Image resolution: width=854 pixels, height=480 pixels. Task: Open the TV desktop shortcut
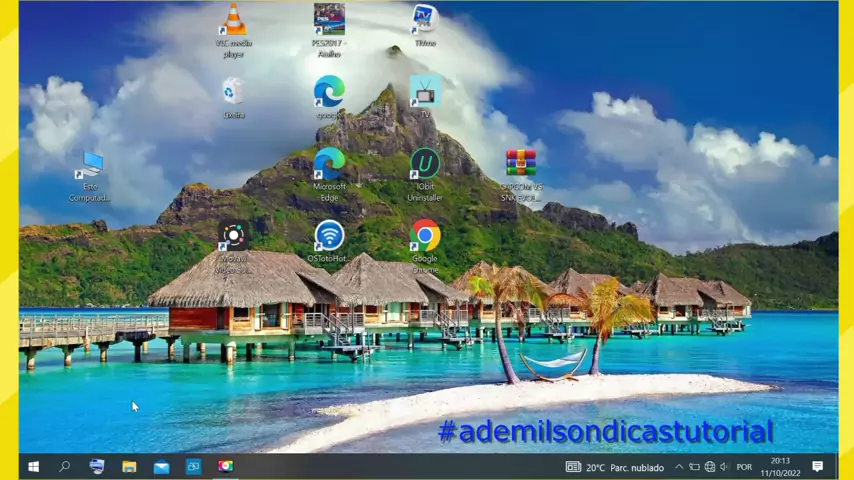coord(425,92)
